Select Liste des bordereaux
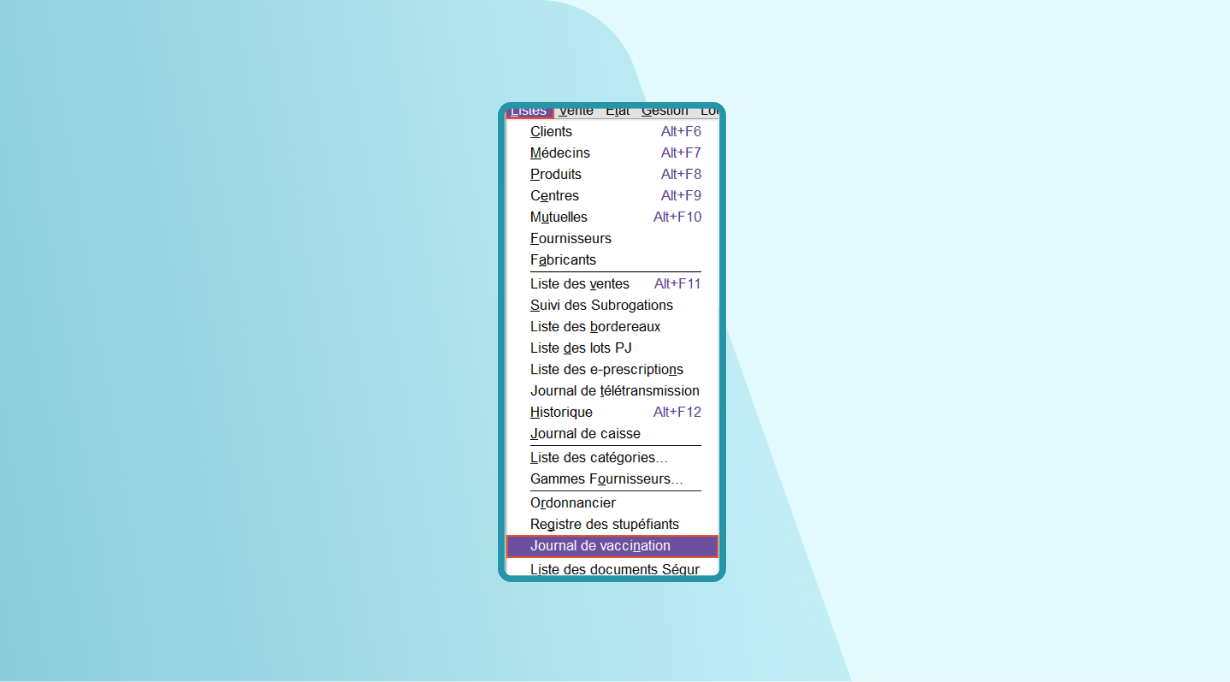 point(595,327)
